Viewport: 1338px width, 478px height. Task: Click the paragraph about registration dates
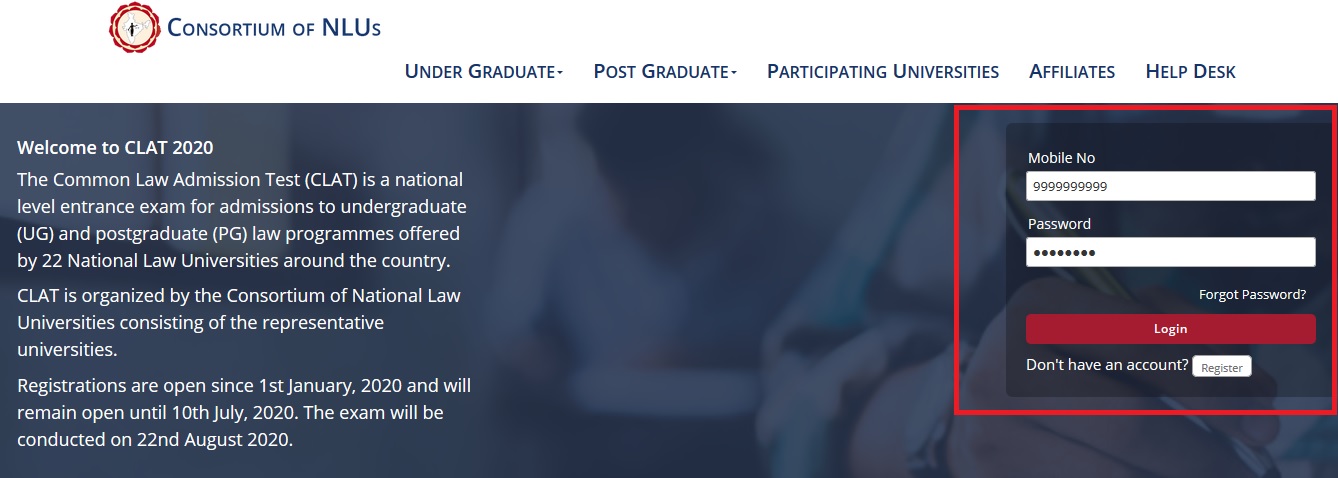244,412
